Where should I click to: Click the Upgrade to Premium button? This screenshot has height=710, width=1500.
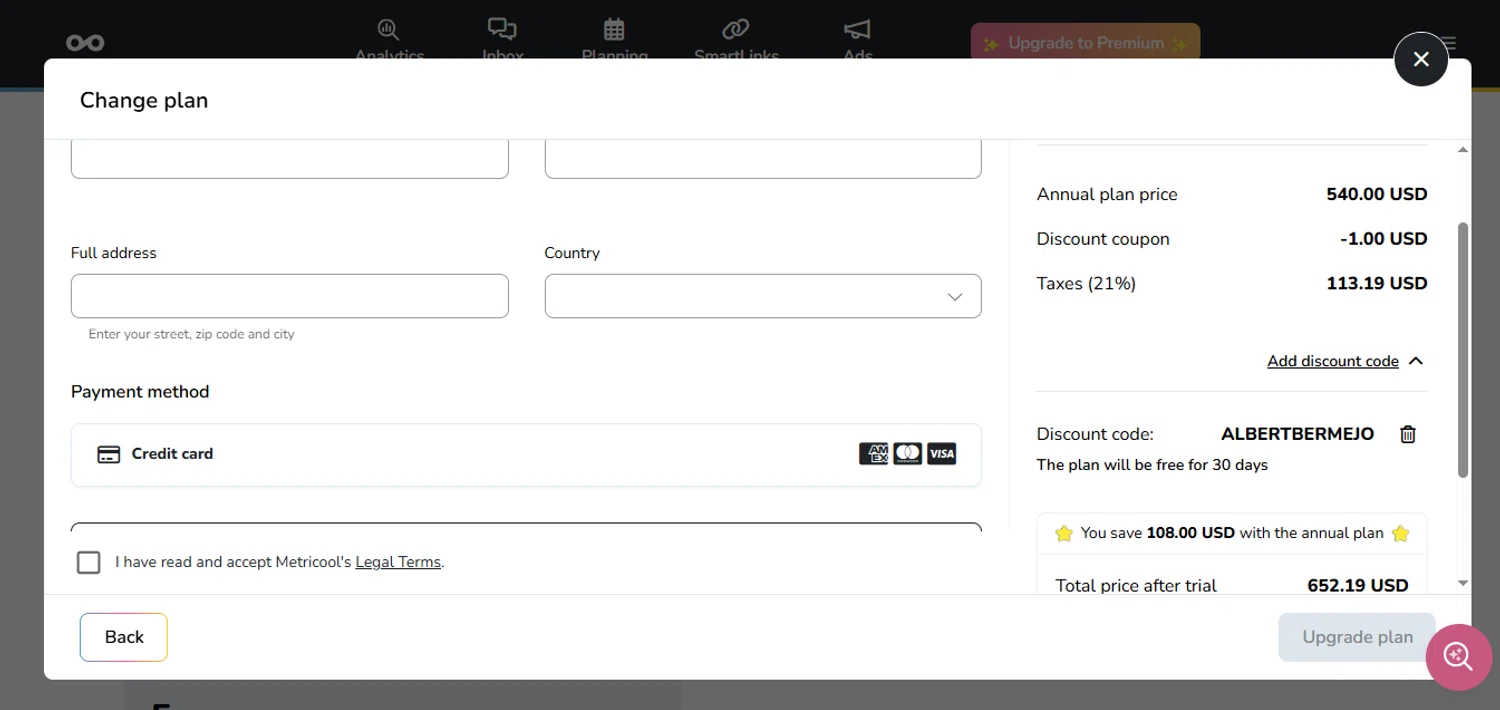click(1085, 43)
